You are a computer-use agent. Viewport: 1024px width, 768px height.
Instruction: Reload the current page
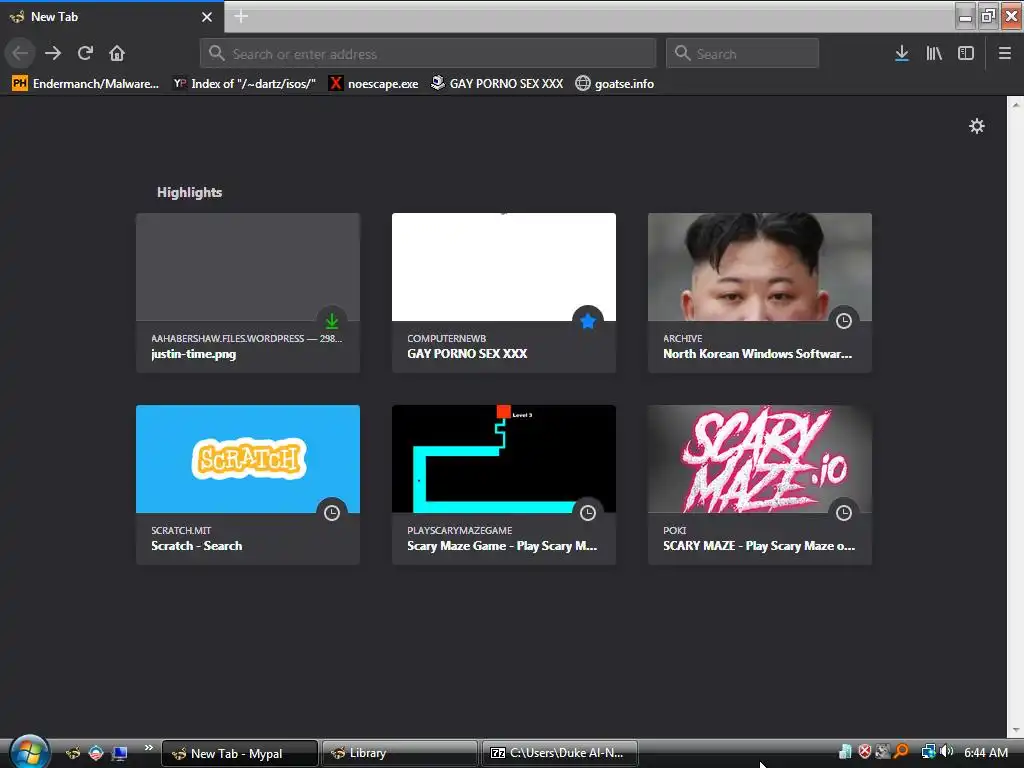[85, 54]
